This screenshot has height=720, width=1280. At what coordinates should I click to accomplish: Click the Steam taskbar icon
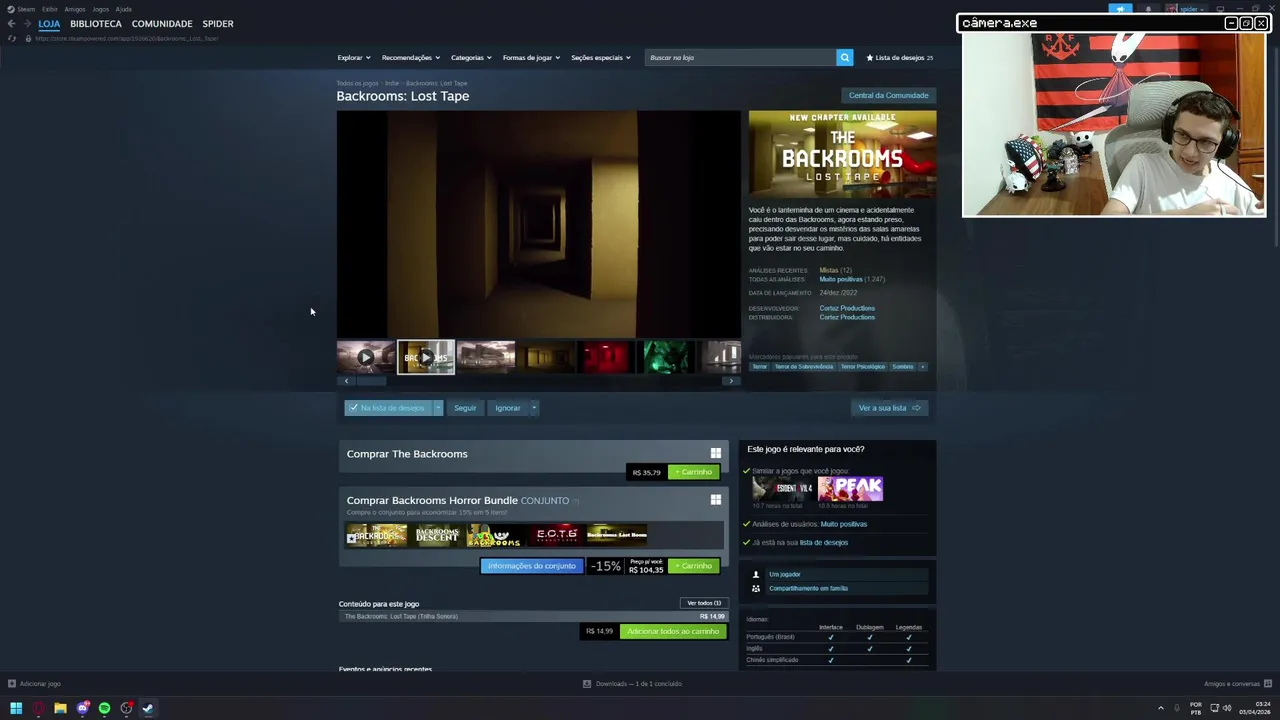pyautogui.click(x=148, y=708)
